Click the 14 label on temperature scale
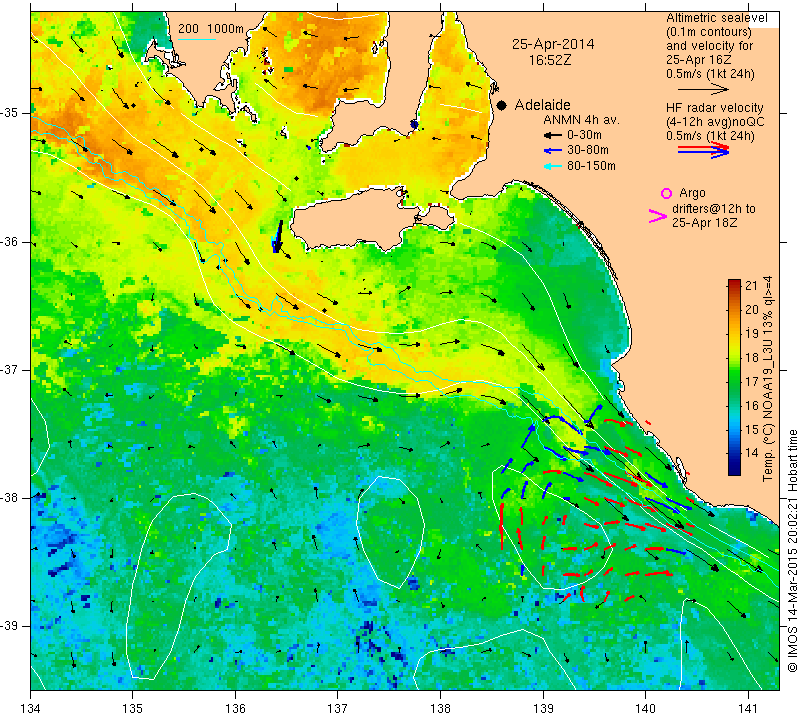The height and width of the screenshot is (720, 800). (x=752, y=453)
